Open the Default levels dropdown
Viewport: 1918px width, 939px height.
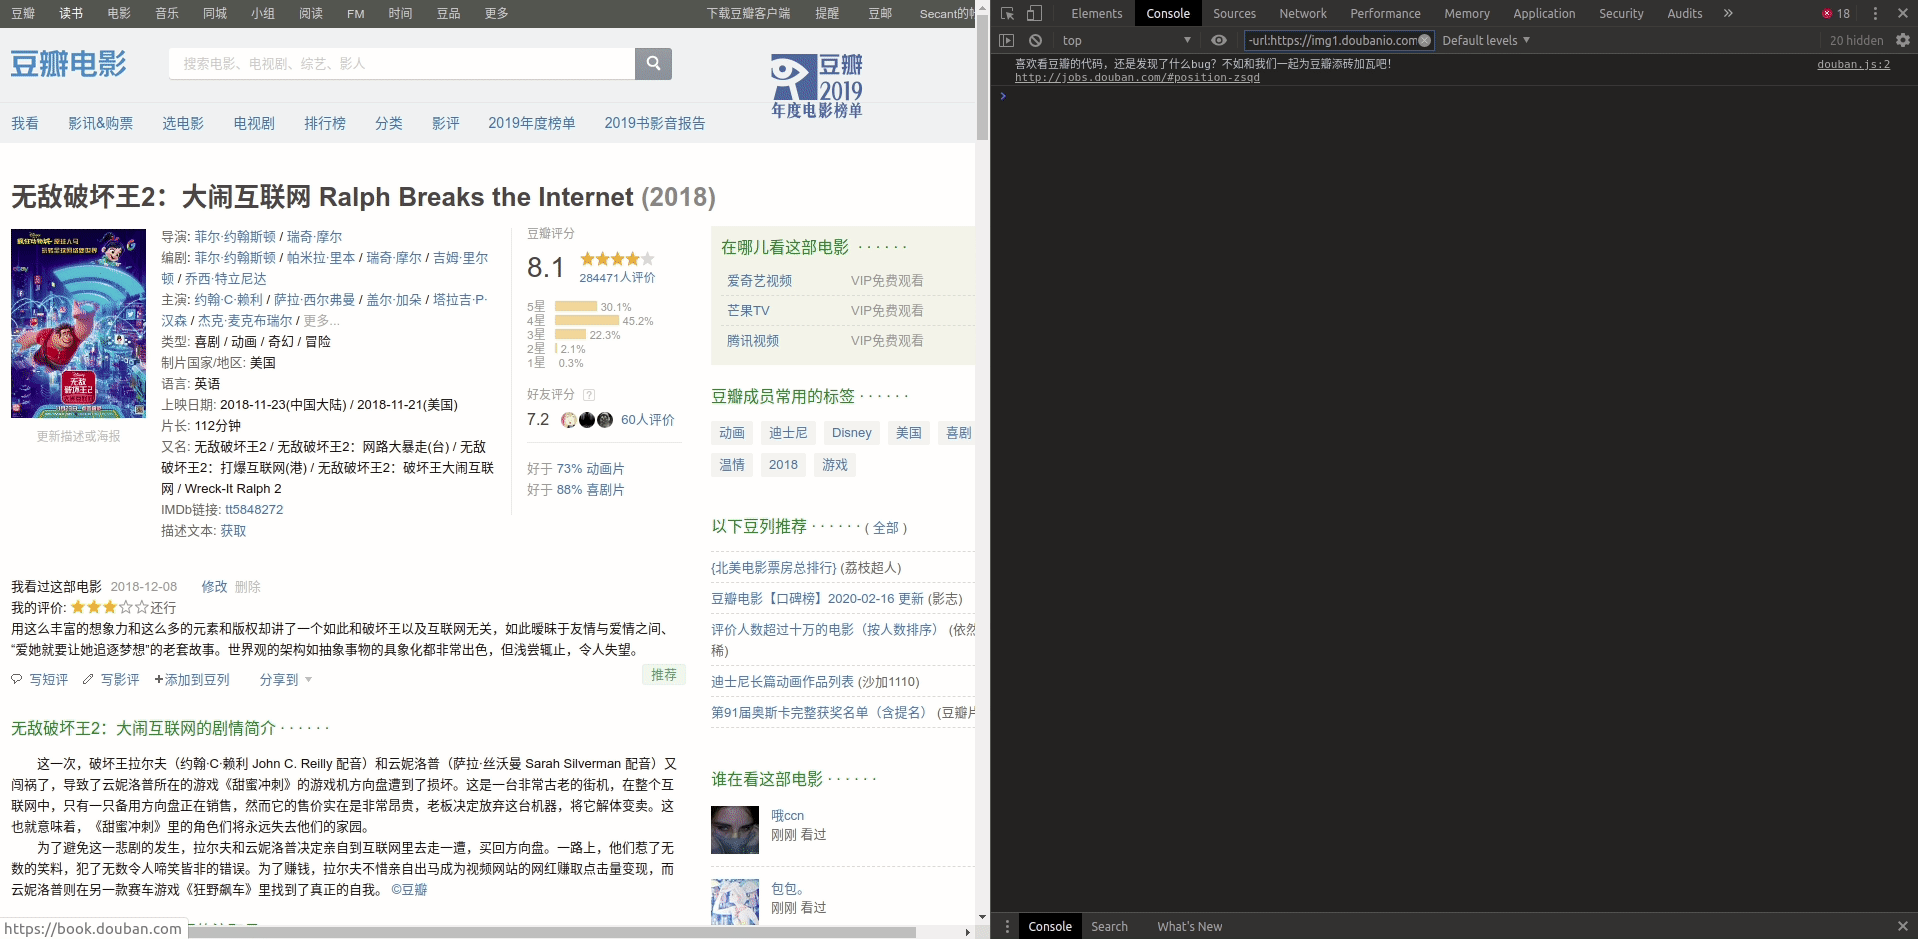[x=1486, y=40]
